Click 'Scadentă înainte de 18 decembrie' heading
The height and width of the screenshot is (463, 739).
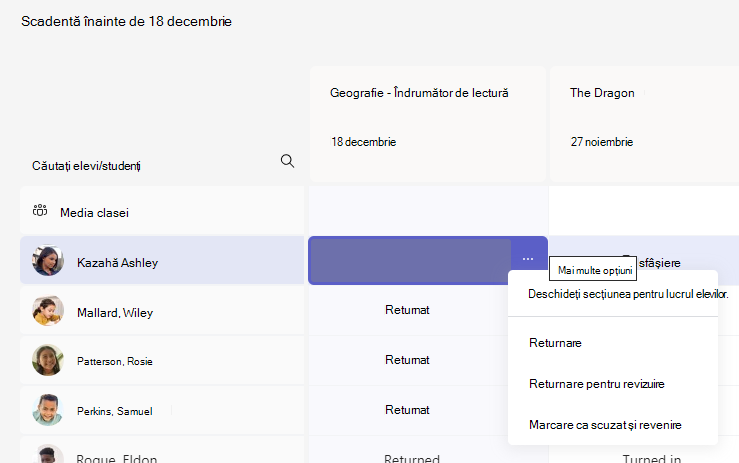pyautogui.click(x=126, y=21)
